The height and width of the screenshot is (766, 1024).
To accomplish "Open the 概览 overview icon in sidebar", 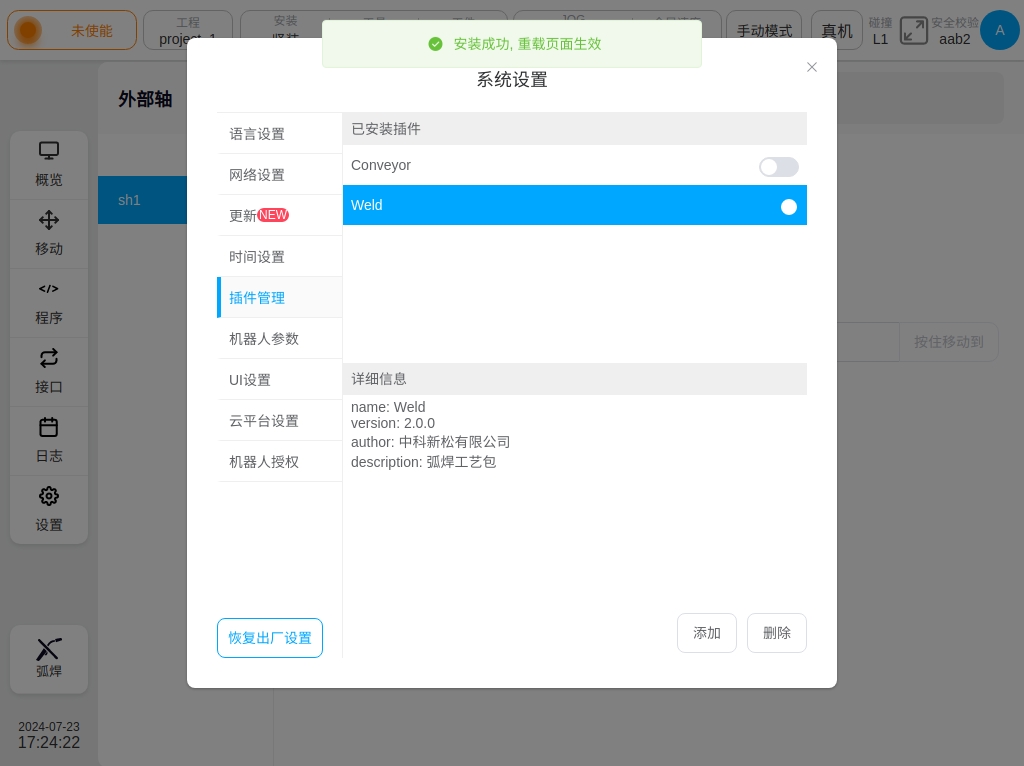I will tap(49, 151).
